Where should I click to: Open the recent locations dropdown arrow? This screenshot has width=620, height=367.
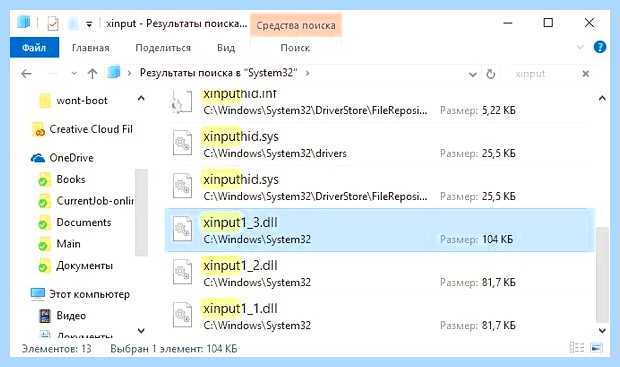[74, 74]
